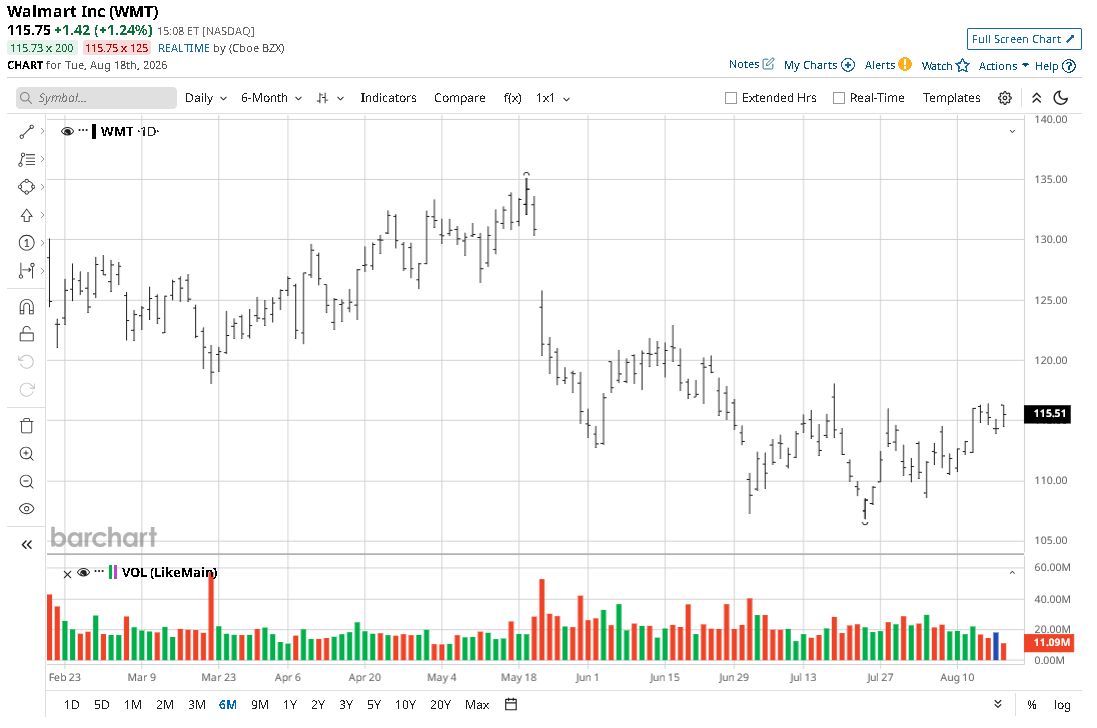Screen dimensions: 1097x728
Task: Choose the shapes polygon tool
Action: click(27, 187)
